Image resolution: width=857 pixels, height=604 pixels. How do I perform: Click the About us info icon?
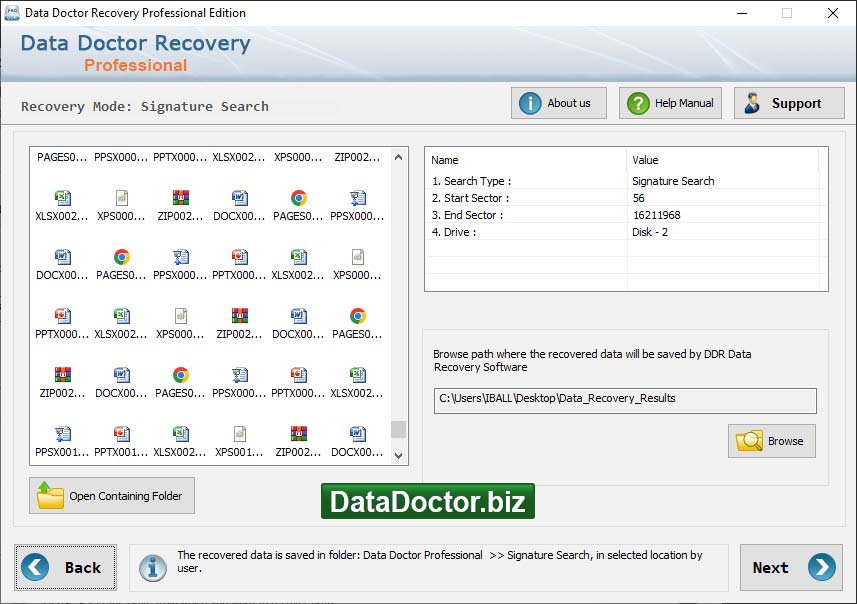click(530, 103)
